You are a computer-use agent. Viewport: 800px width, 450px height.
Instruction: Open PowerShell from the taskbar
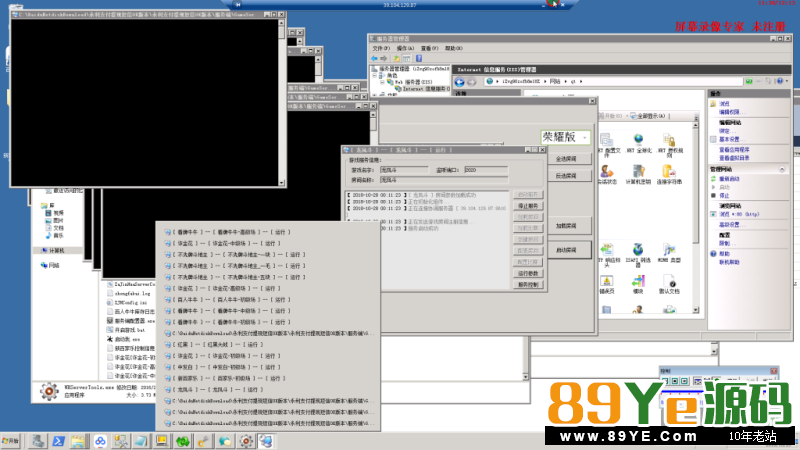point(58,441)
